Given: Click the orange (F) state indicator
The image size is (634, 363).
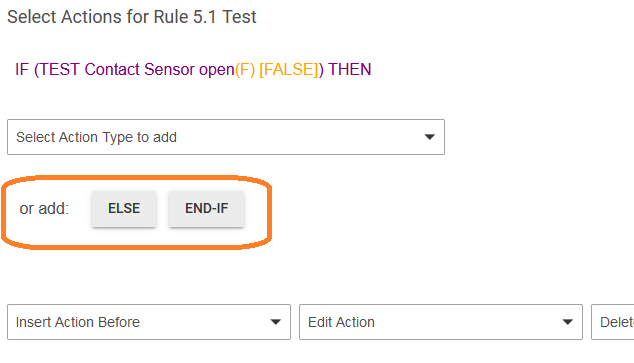Looking at the screenshot, I should [245, 70].
